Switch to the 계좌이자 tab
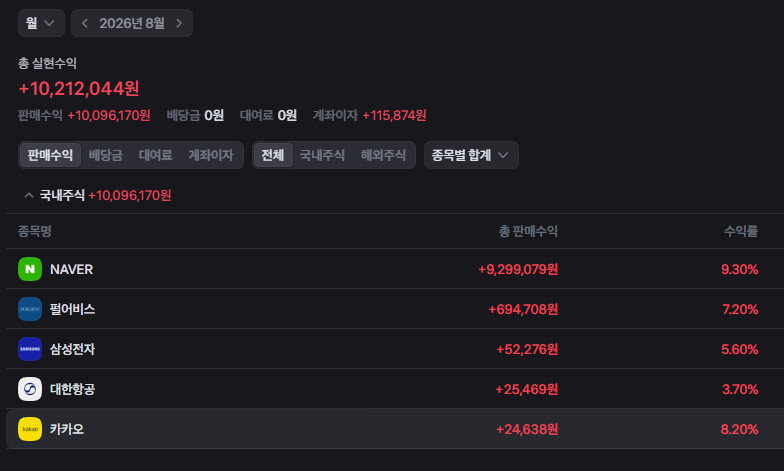This screenshot has height=471, width=784. pos(211,155)
